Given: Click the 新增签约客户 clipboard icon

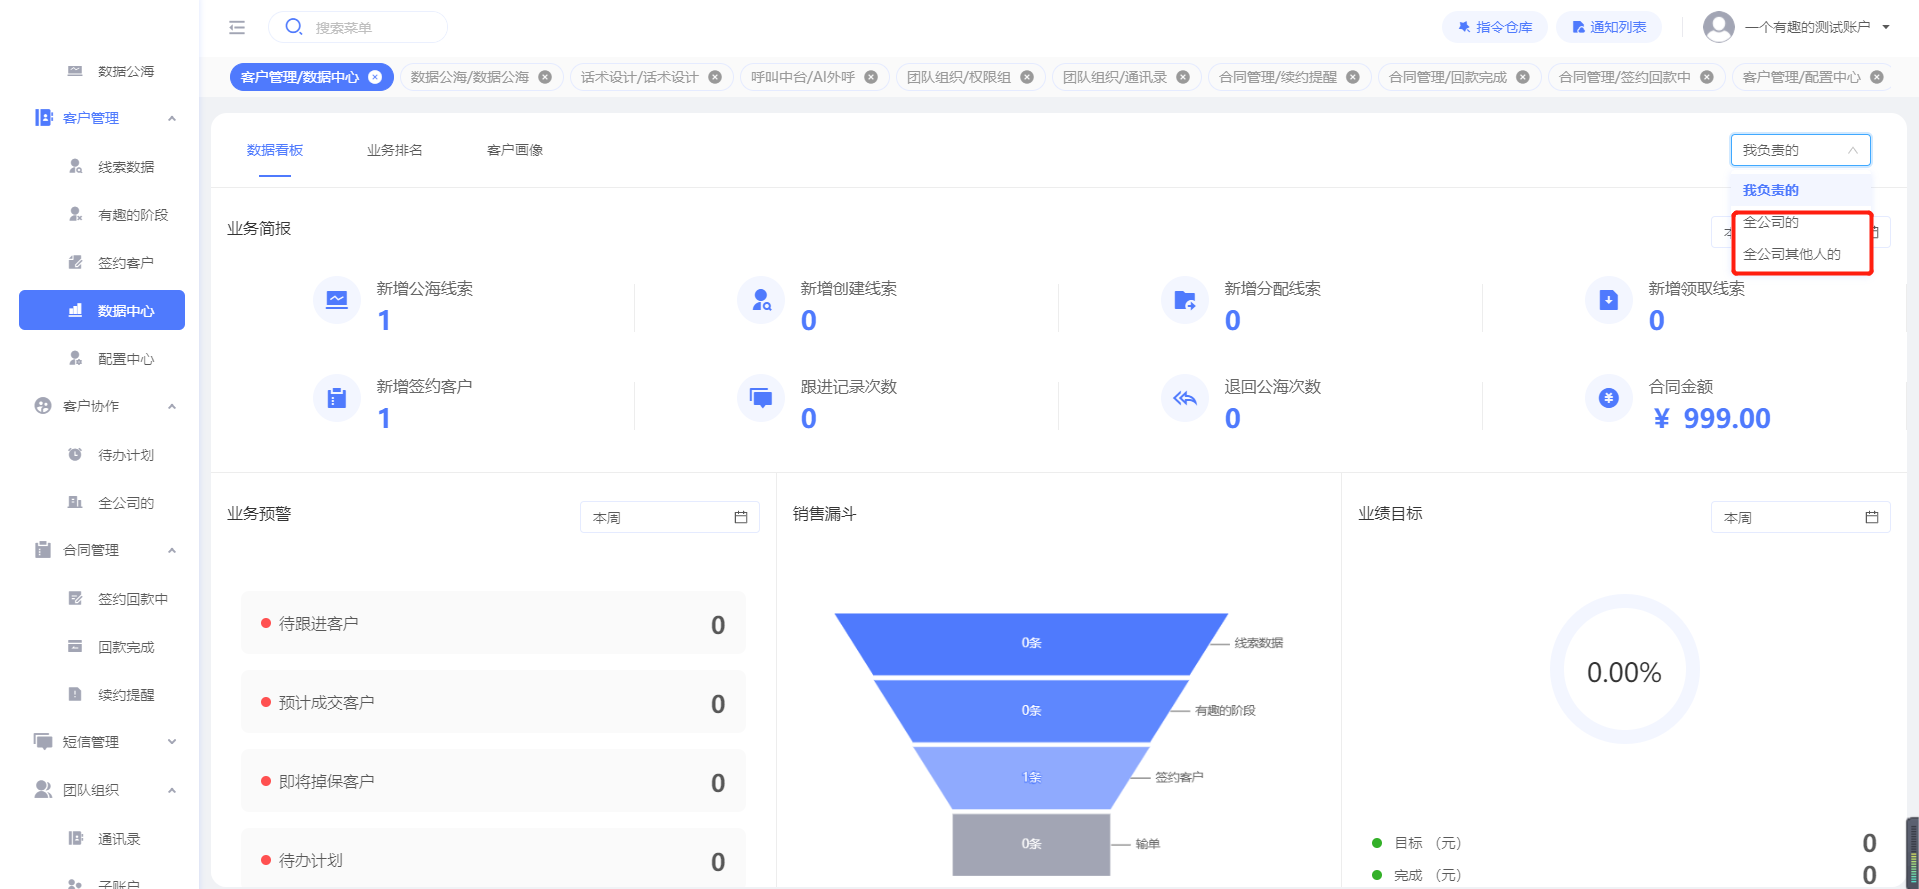Looking at the screenshot, I should pos(337,398).
